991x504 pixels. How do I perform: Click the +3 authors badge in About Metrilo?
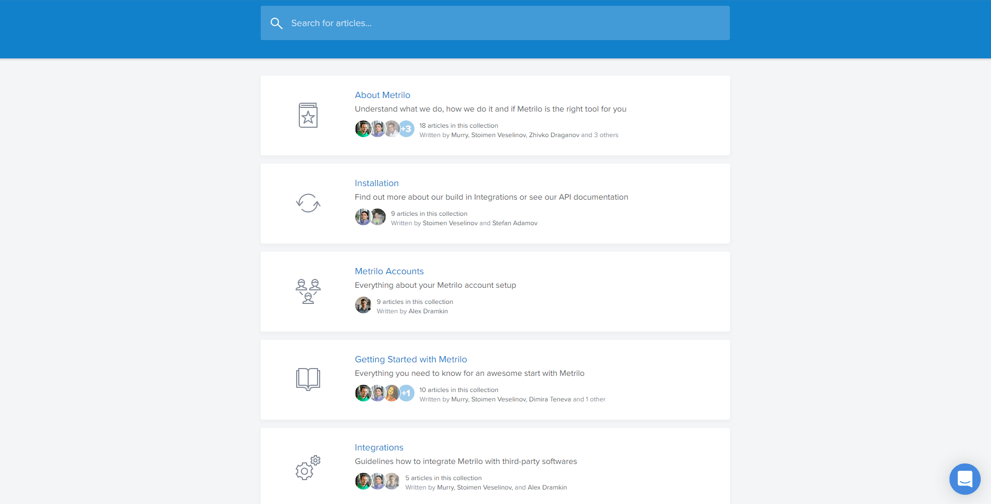pyautogui.click(x=406, y=129)
